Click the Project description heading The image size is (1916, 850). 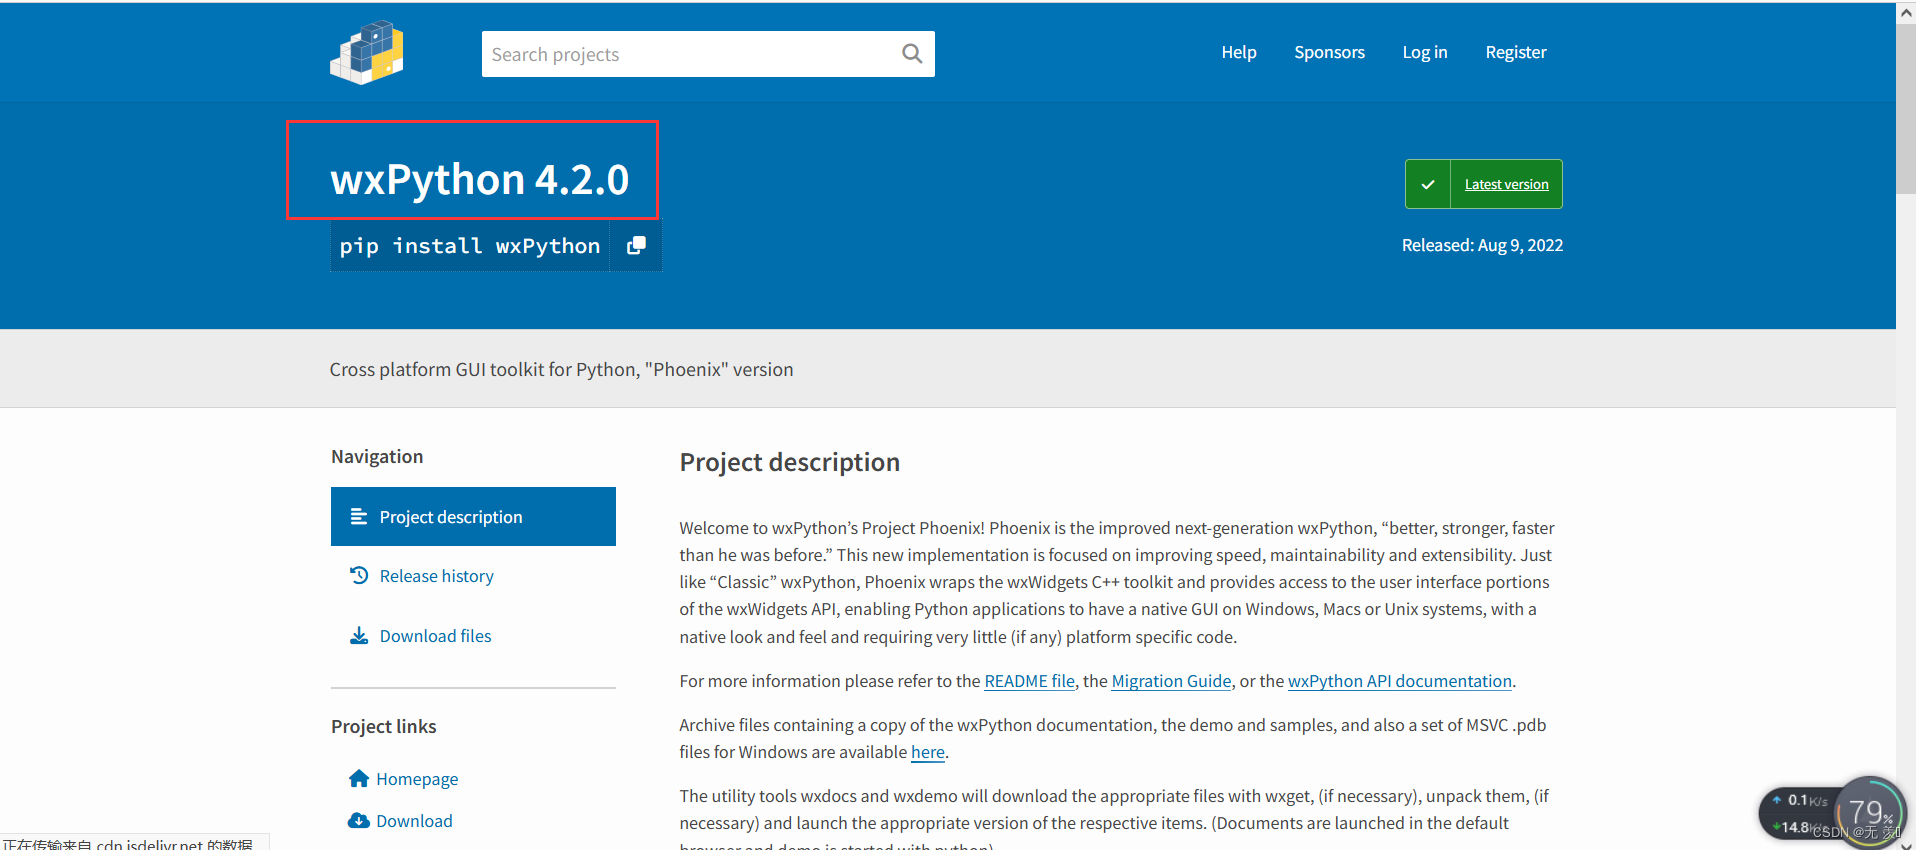click(x=790, y=462)
